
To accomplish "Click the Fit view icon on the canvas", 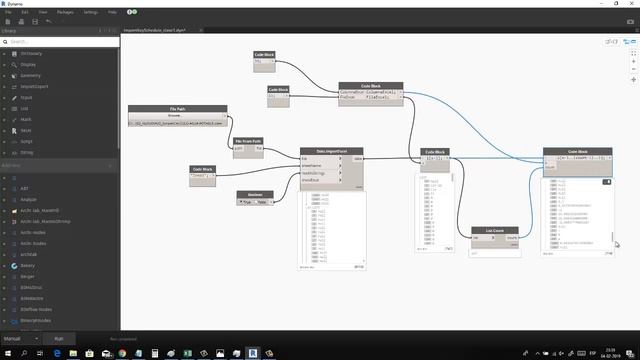I will point(633,53).
